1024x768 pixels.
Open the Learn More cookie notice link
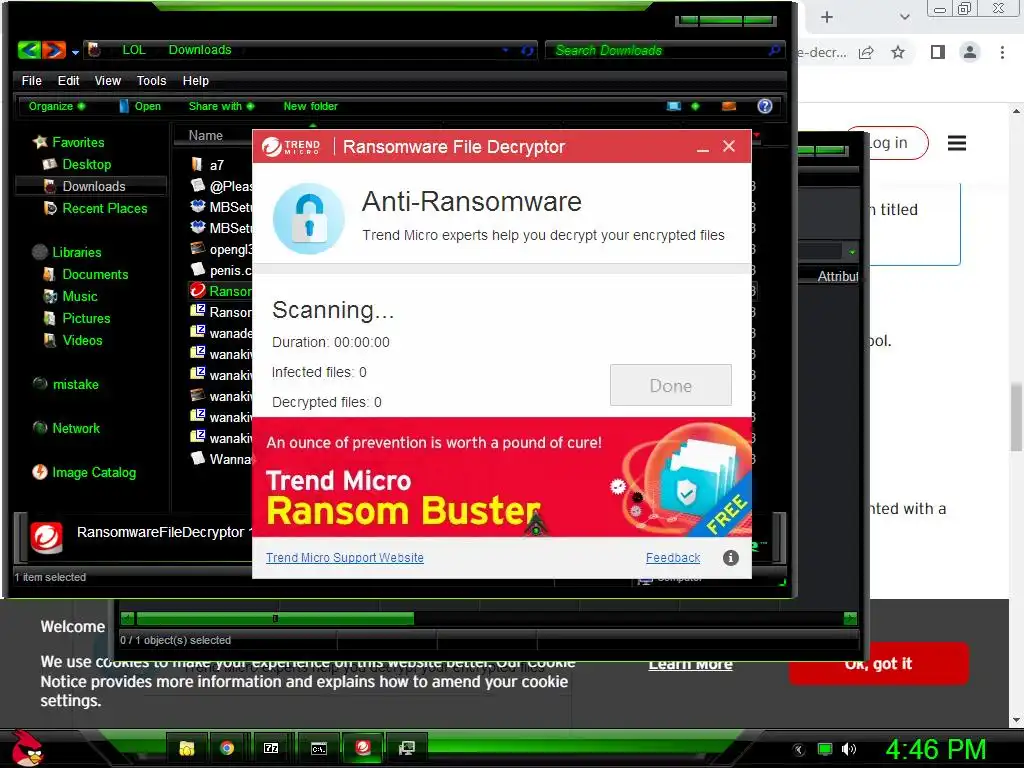click(690, 664)
